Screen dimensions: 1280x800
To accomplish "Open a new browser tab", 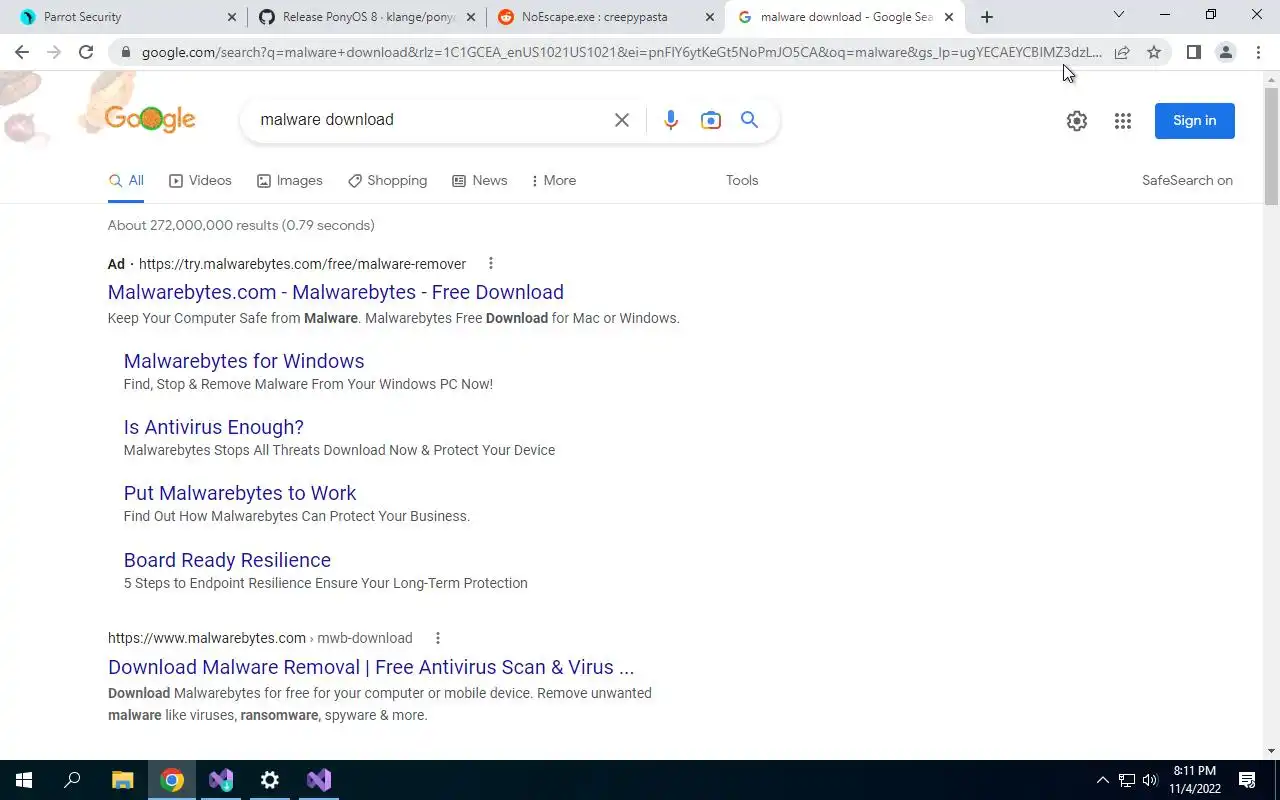I will click(x=987, y=17).
